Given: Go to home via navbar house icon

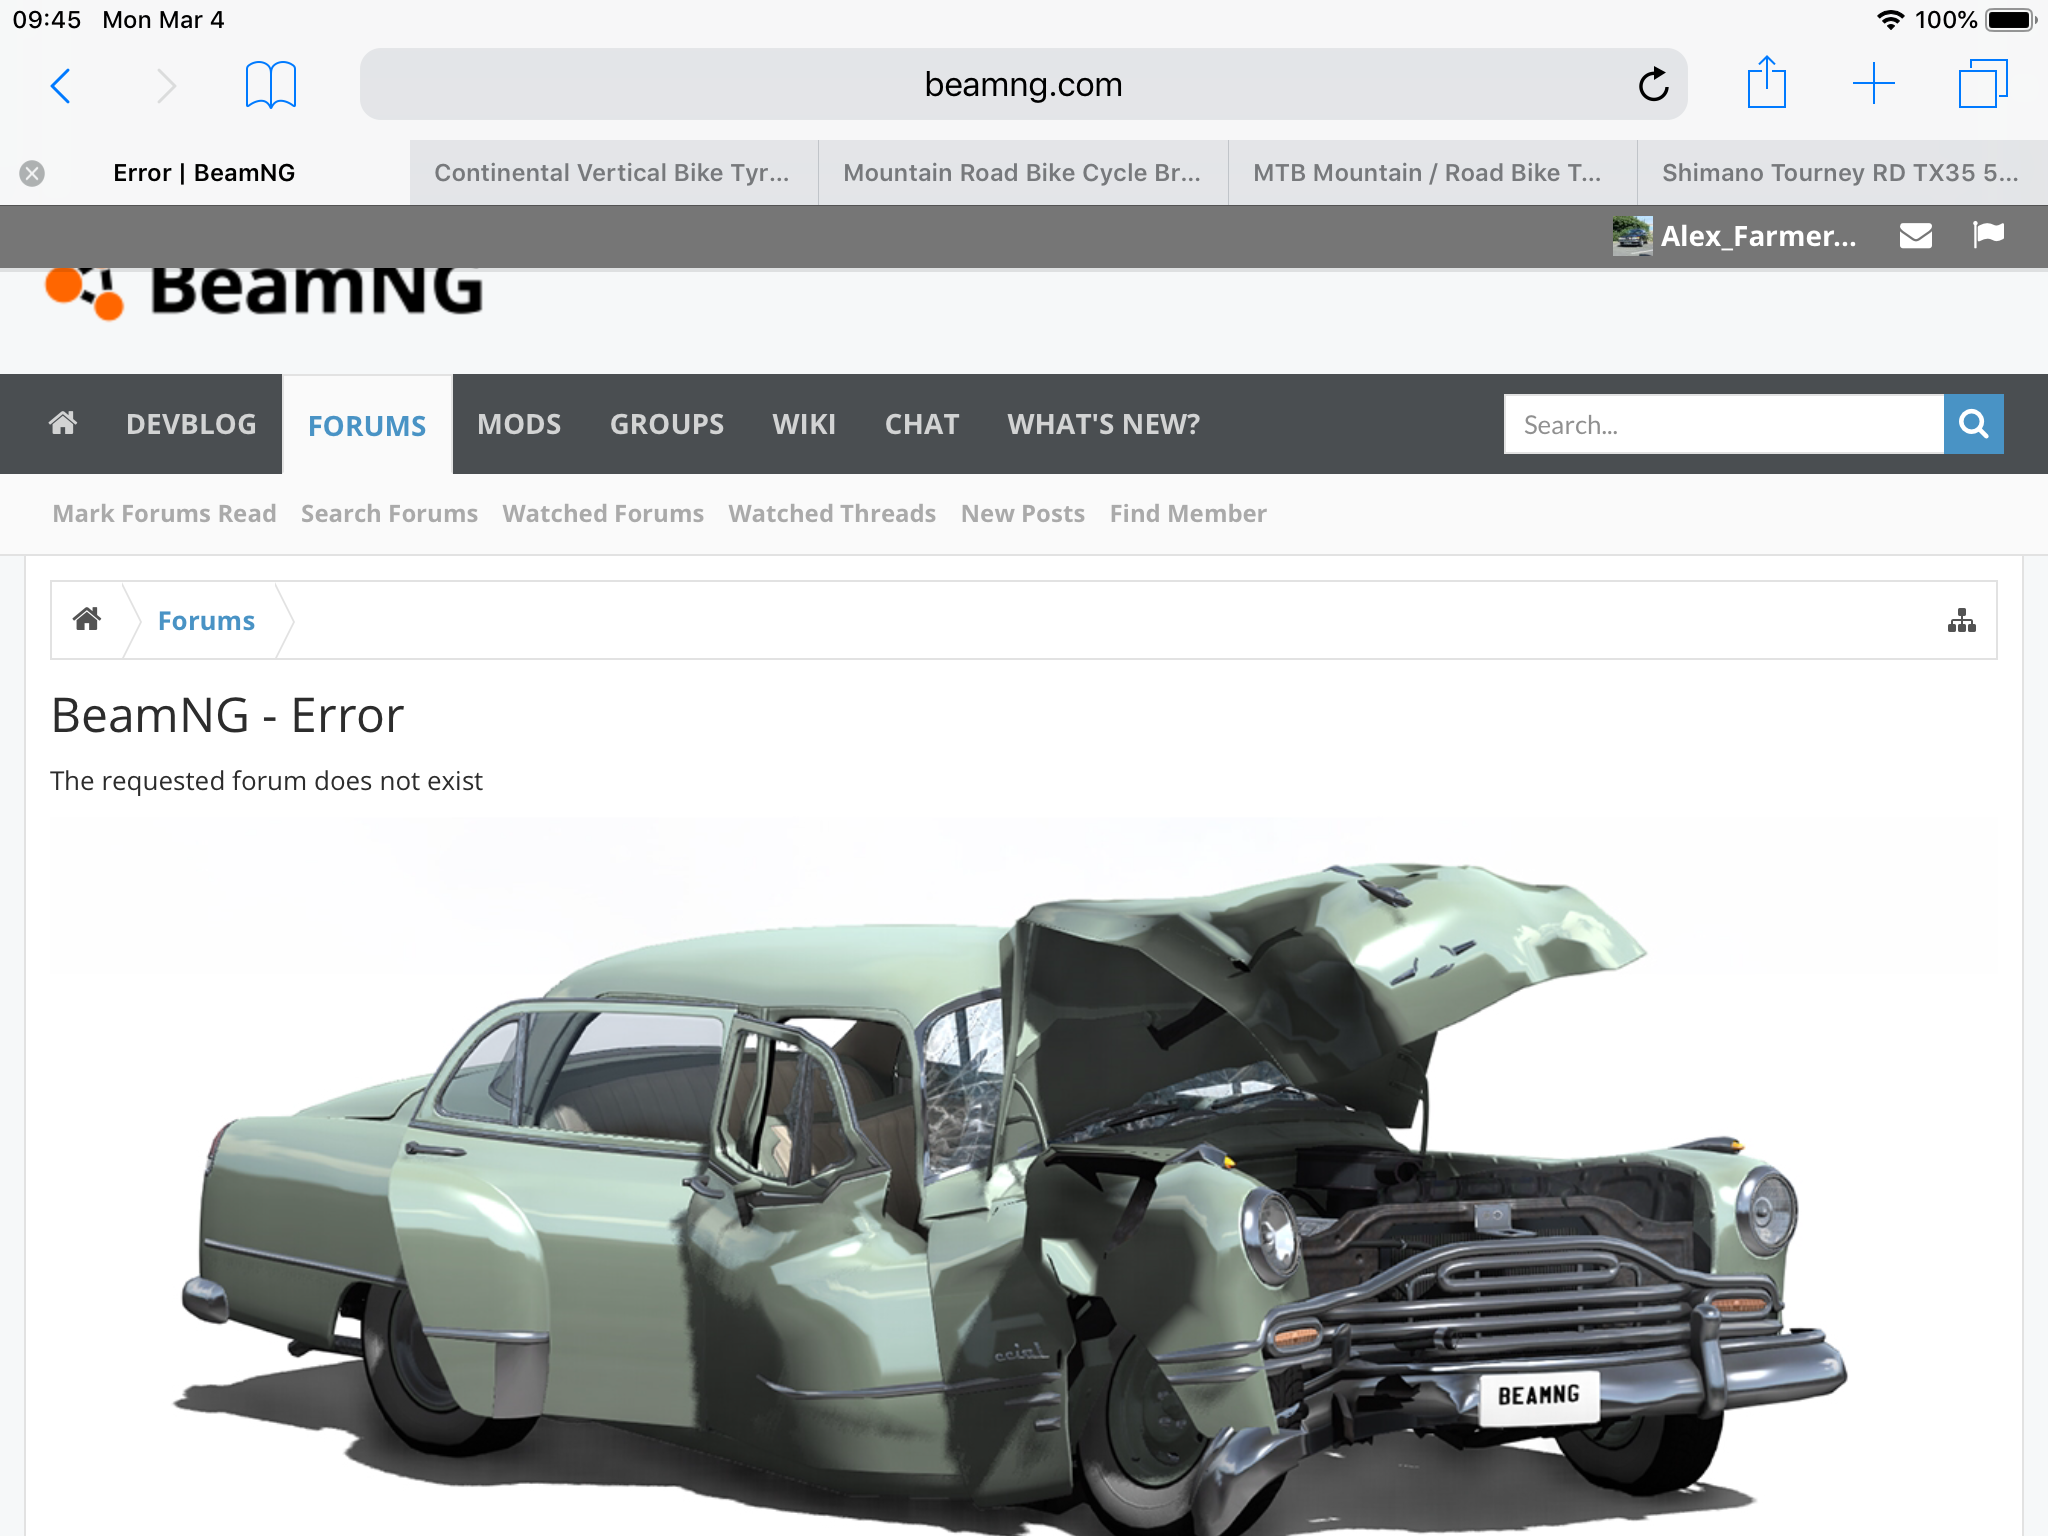Looking at the screenshot, I should (63, 424).
